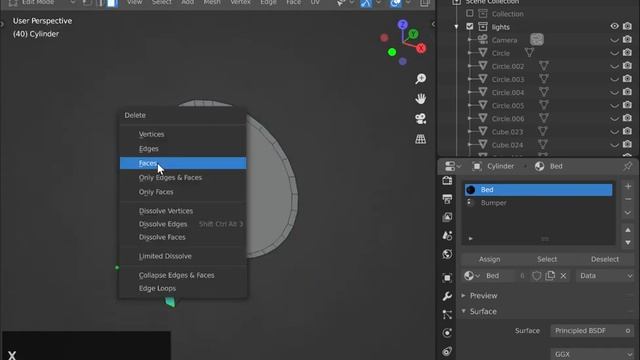Choose Edges in the Delete menu
This screenshot has height=360, width=640.
(x=183, y=149)
